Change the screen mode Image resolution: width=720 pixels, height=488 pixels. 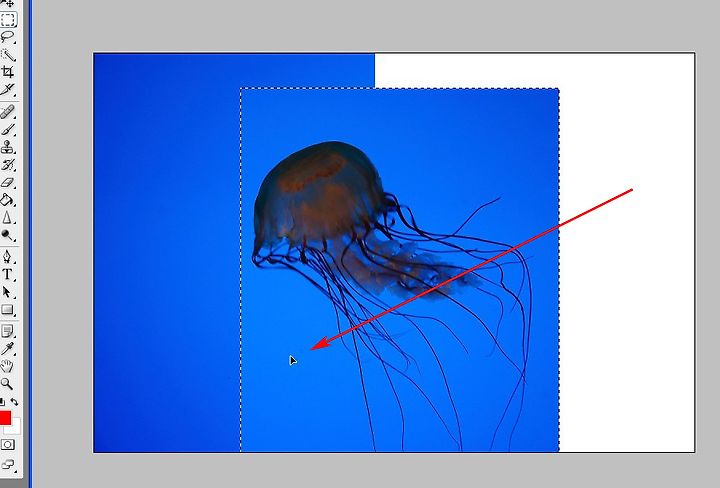click(x=8, y=464)
